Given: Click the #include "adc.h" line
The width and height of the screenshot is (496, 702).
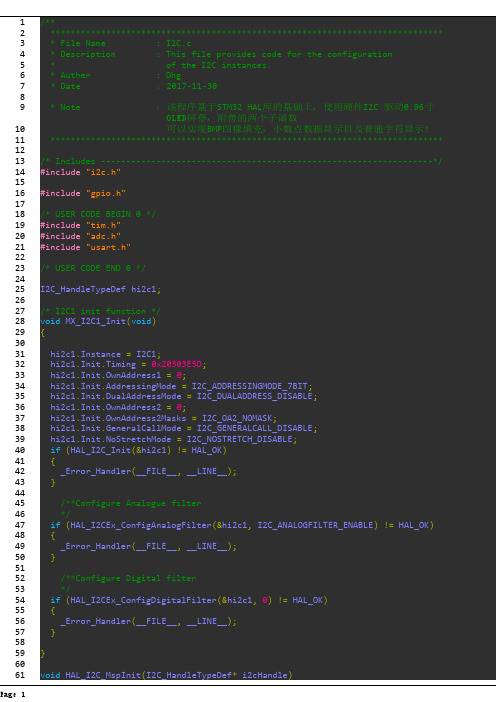Looking at the screenshot, I should 81,236.
